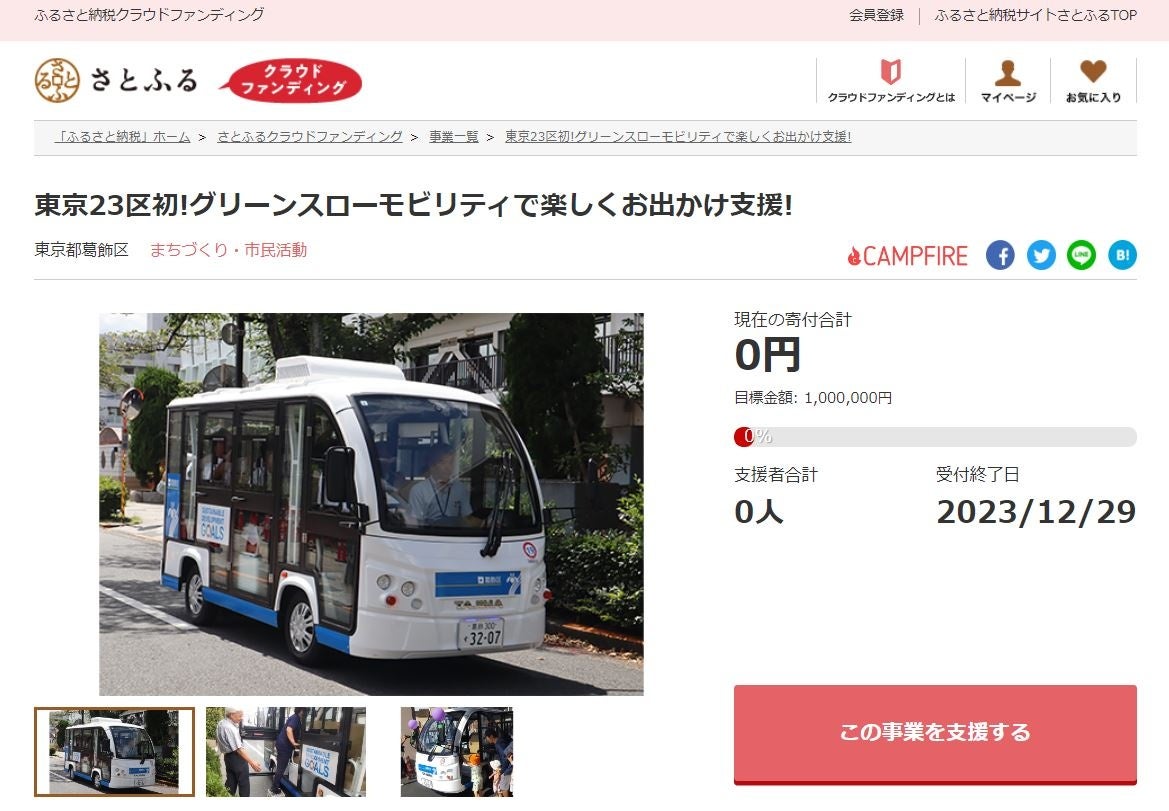Open マイページ user icon

pos(1008,73)
